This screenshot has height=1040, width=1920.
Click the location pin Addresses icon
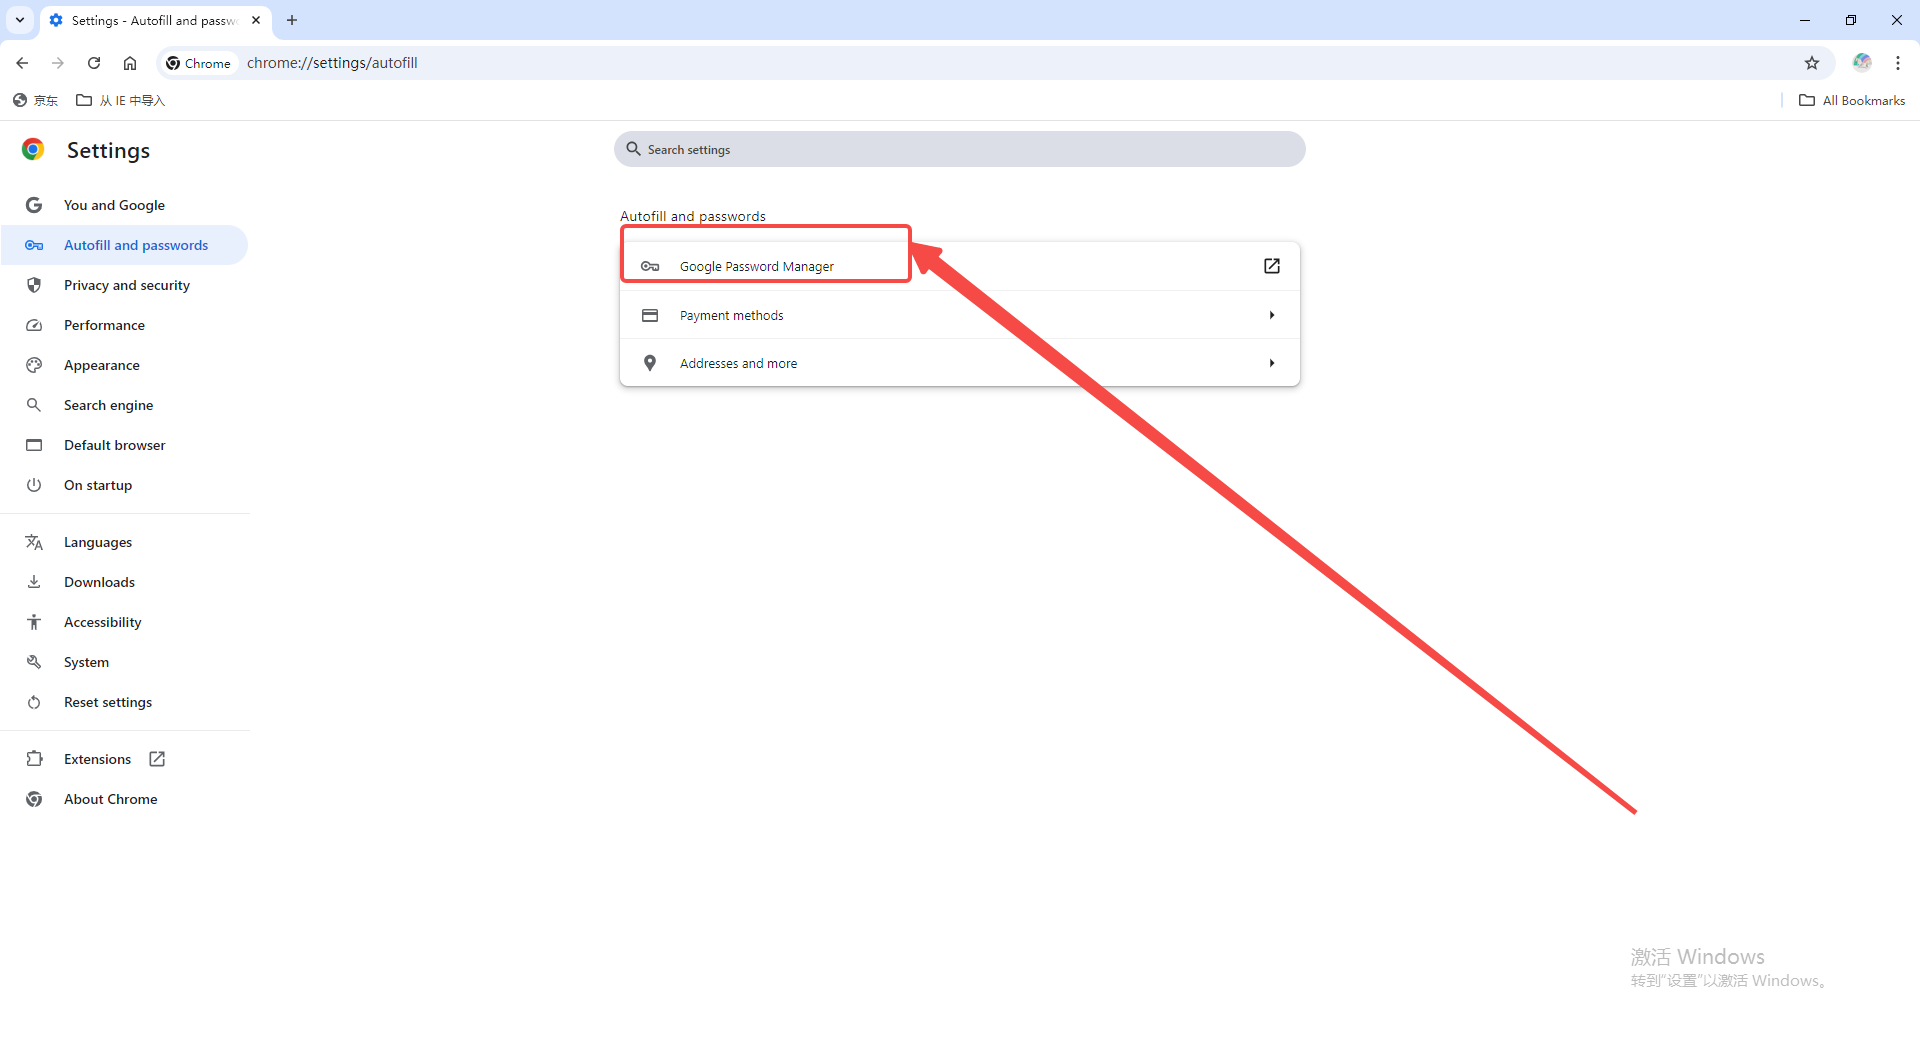click(650, 363)
